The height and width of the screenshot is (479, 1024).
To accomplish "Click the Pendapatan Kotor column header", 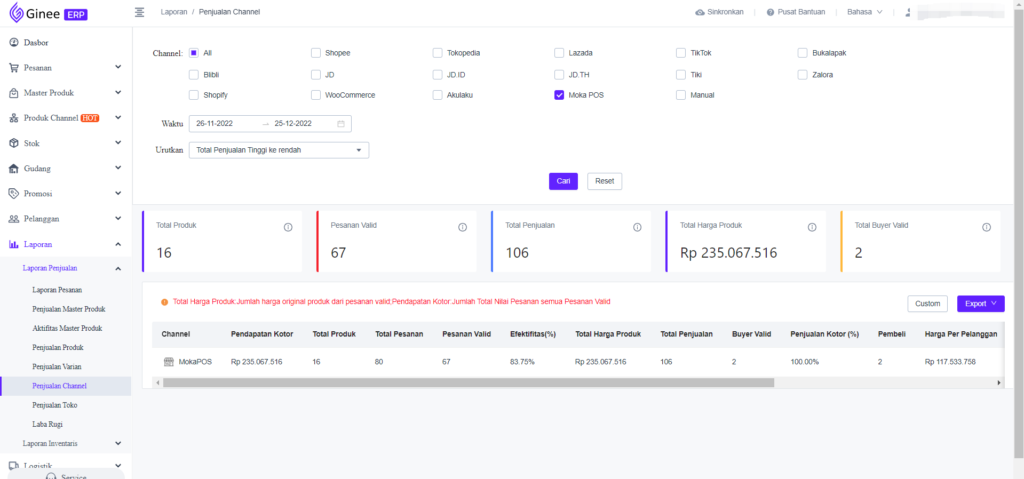I will pos(262,334).
